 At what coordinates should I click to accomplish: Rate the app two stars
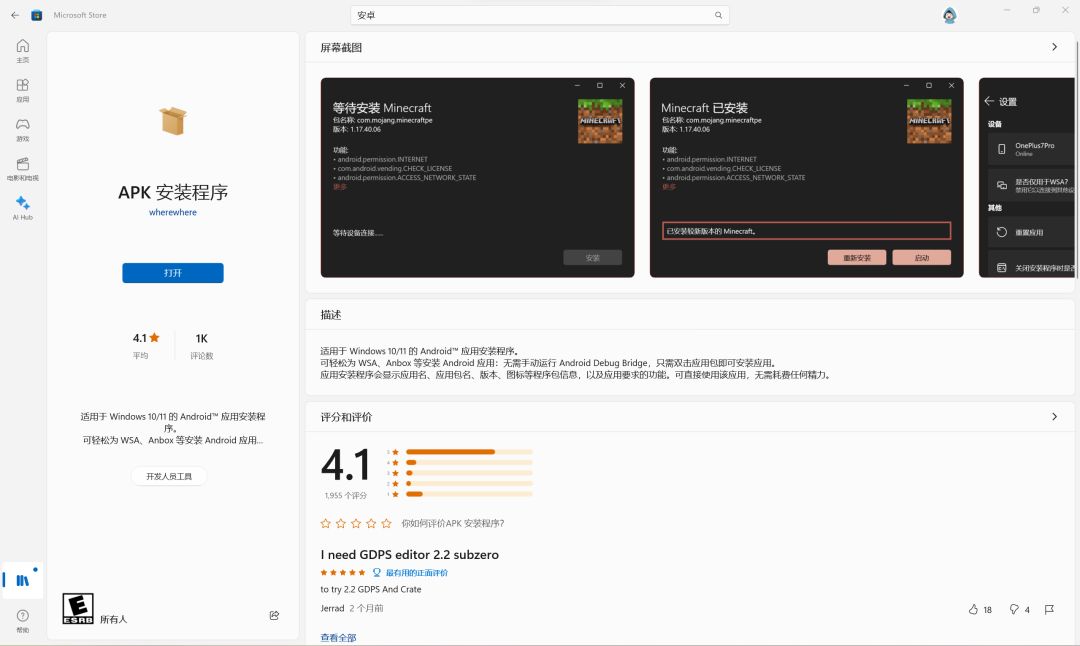tap(341, 523)
